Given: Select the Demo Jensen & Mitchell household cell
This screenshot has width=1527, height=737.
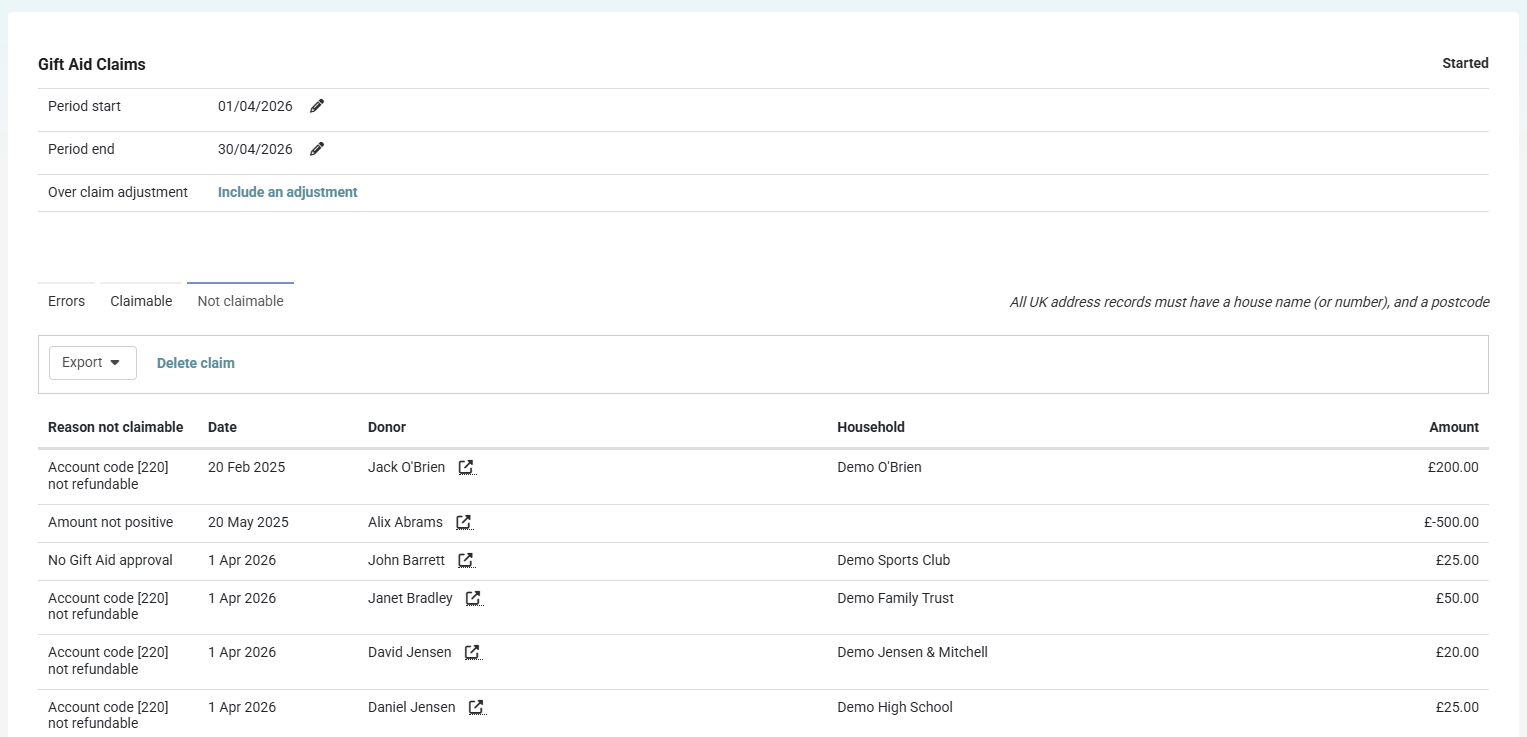Looking at the screenshot, I should click(x=912, y=652).
